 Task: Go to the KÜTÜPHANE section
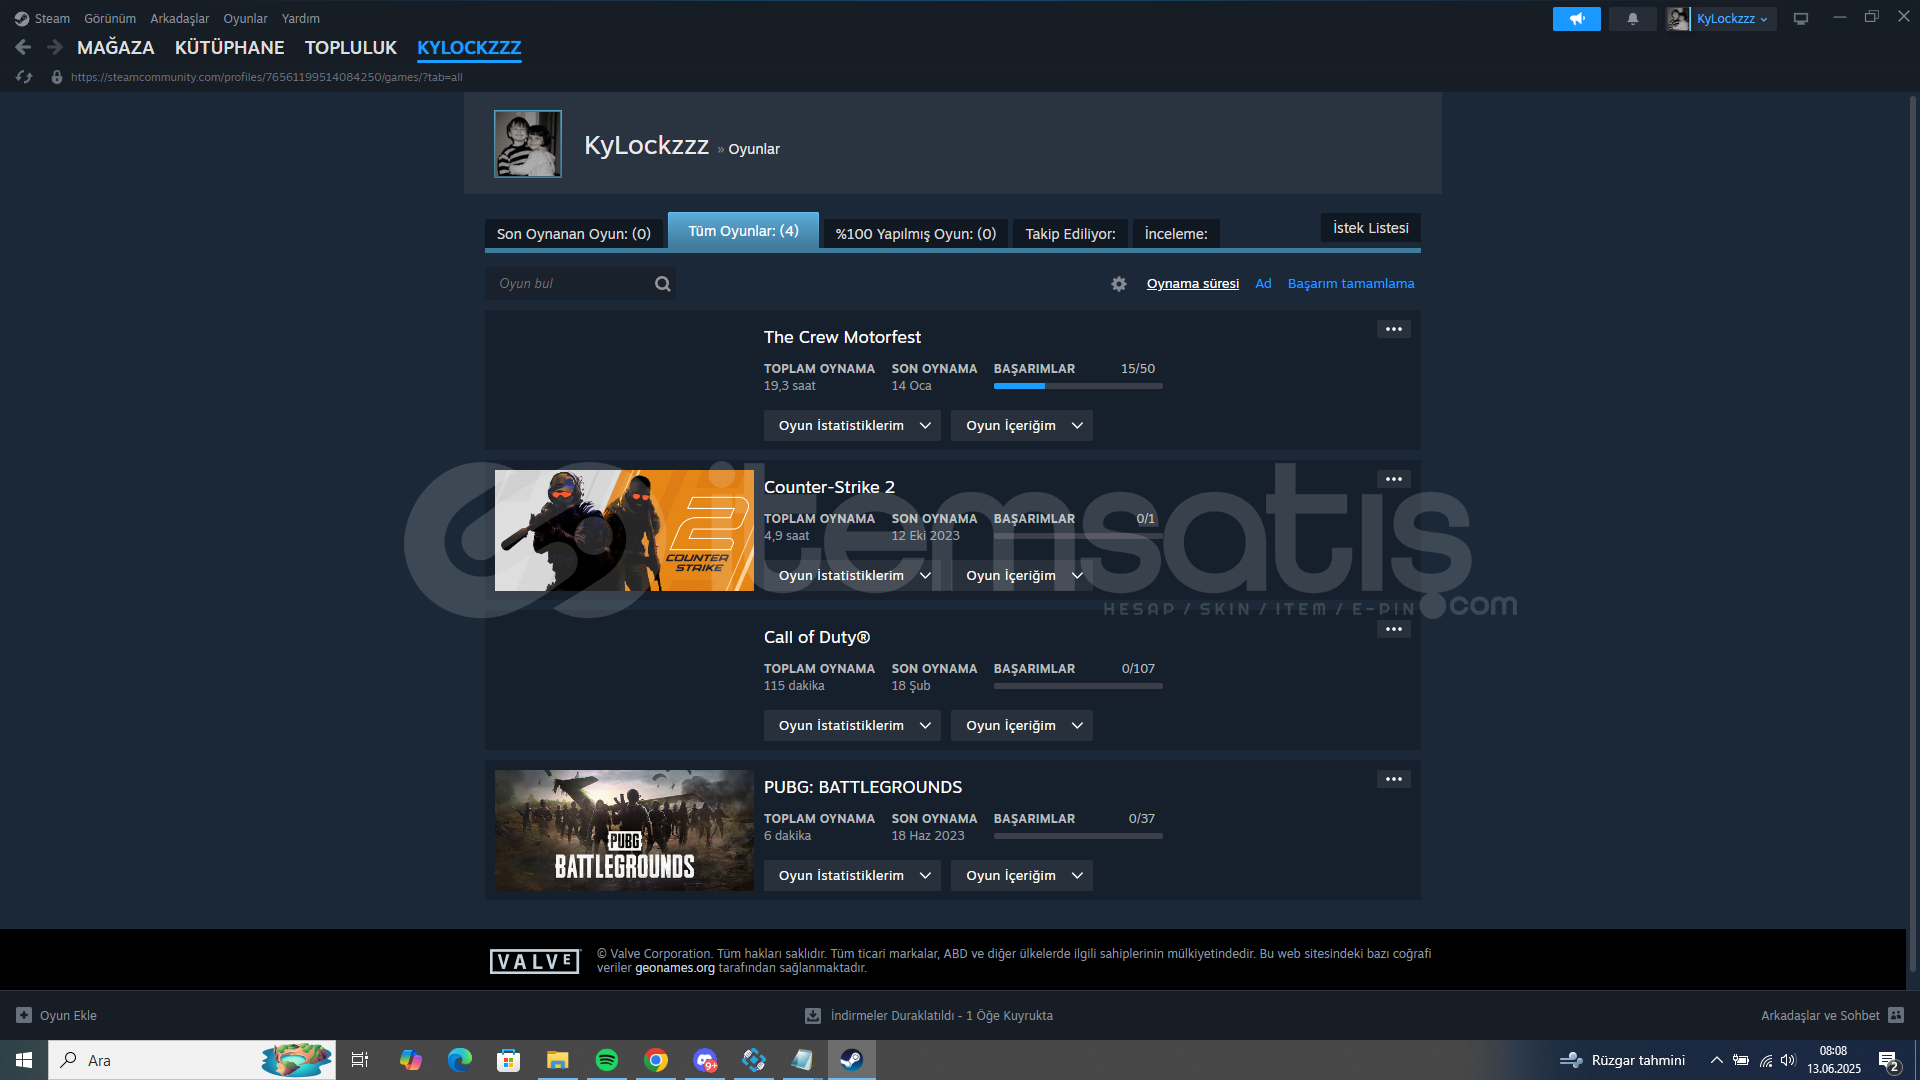230,48
